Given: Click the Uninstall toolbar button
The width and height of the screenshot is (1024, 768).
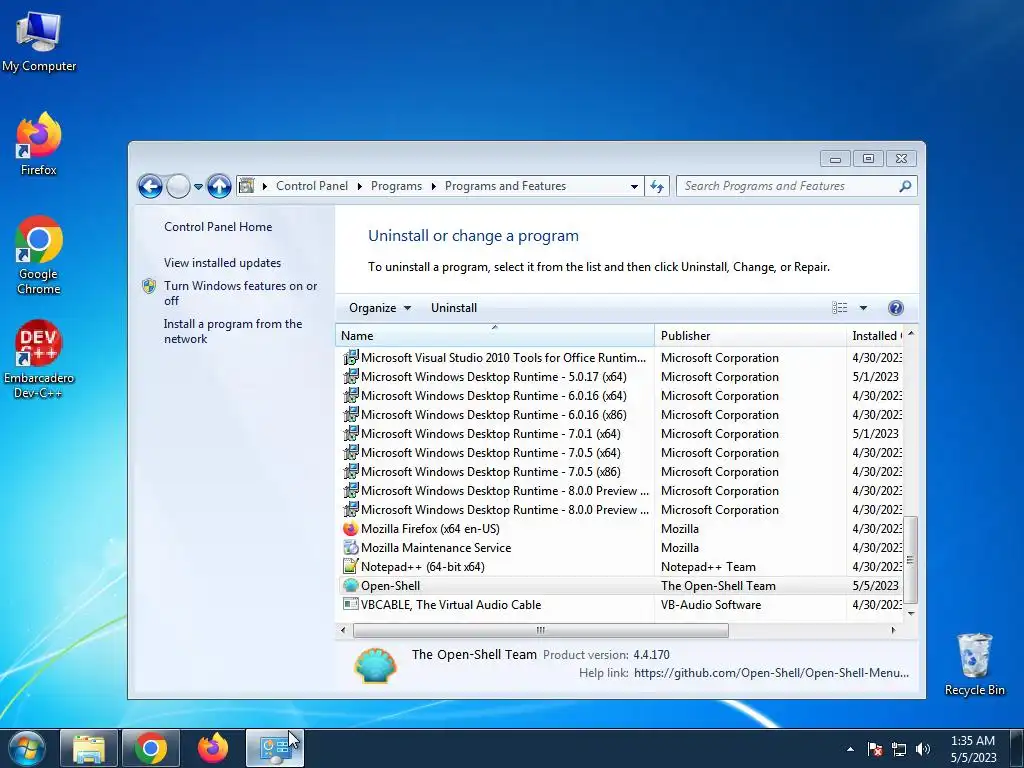Looking at the screenshot, I should click(454, 308).
